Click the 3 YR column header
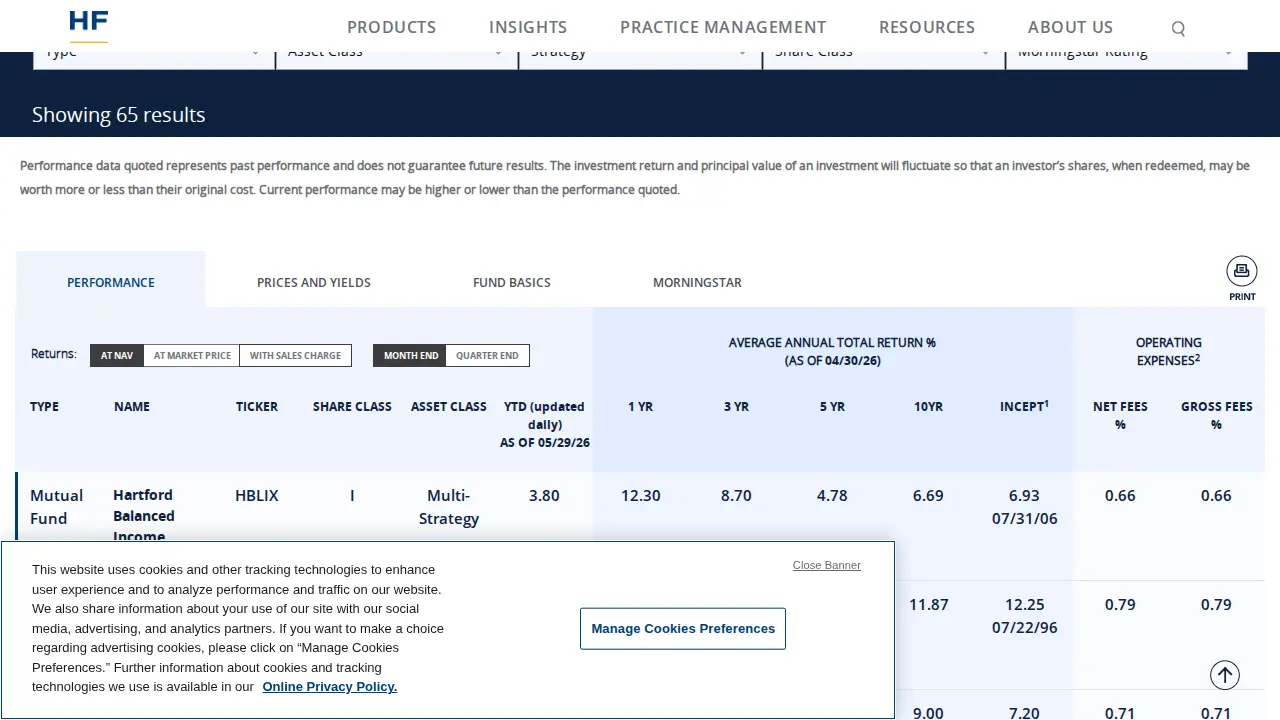The height and width of the screenshot is (720, 1280). (x=736, y=406)
